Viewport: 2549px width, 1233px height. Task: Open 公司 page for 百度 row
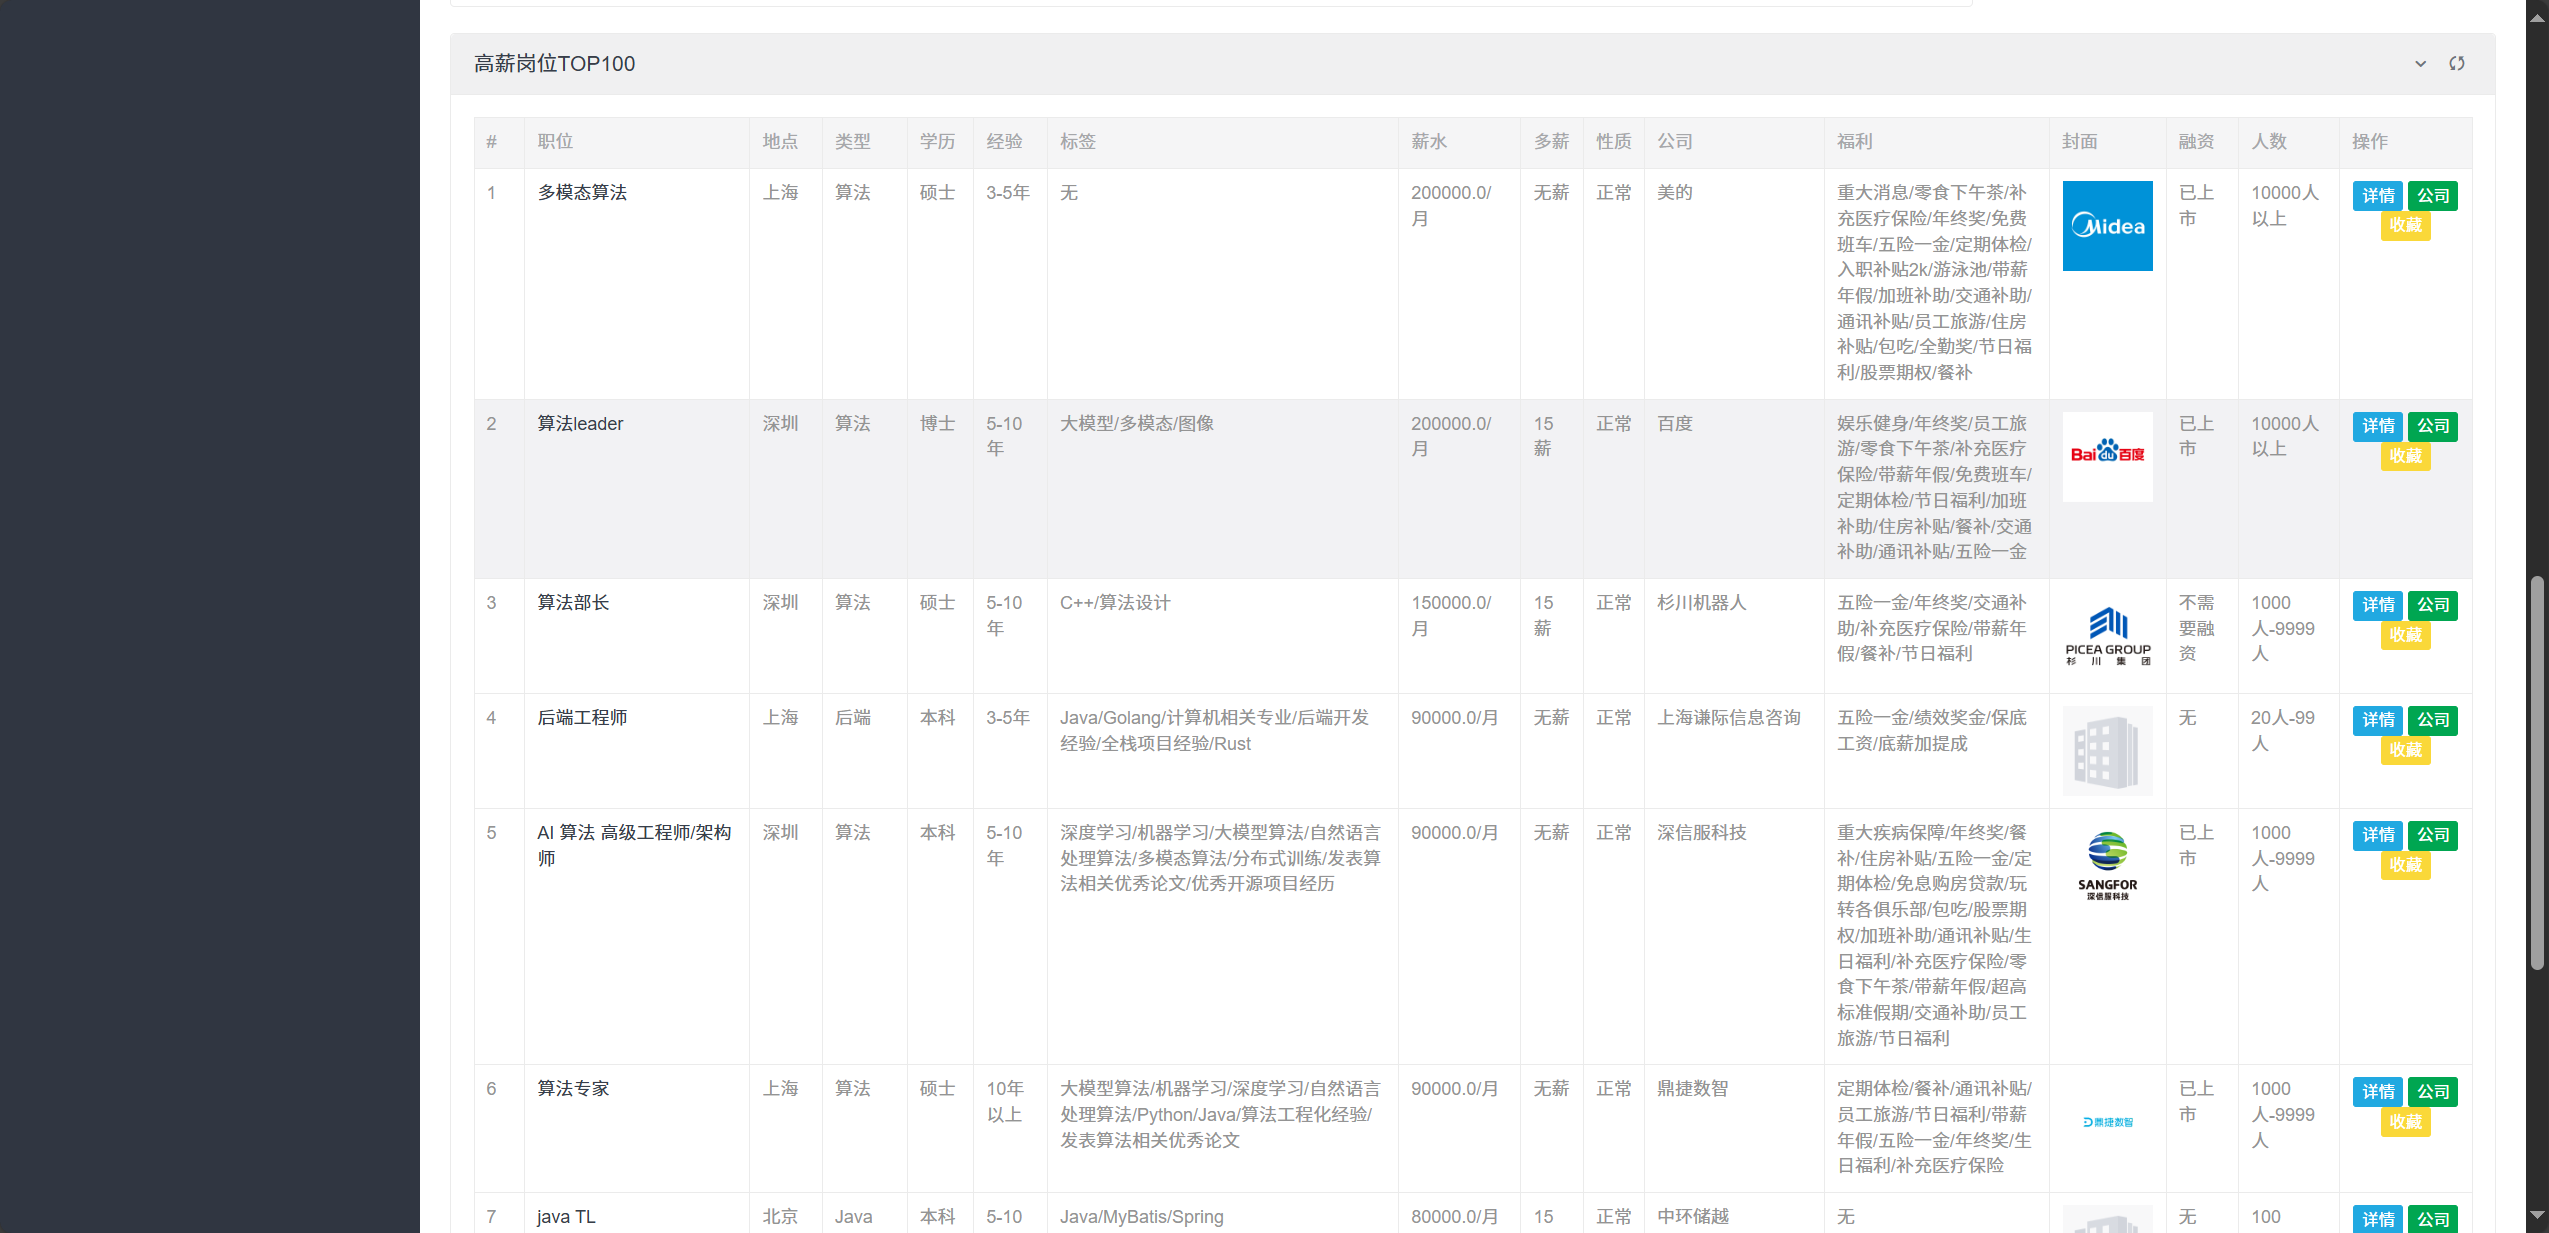2433,427
